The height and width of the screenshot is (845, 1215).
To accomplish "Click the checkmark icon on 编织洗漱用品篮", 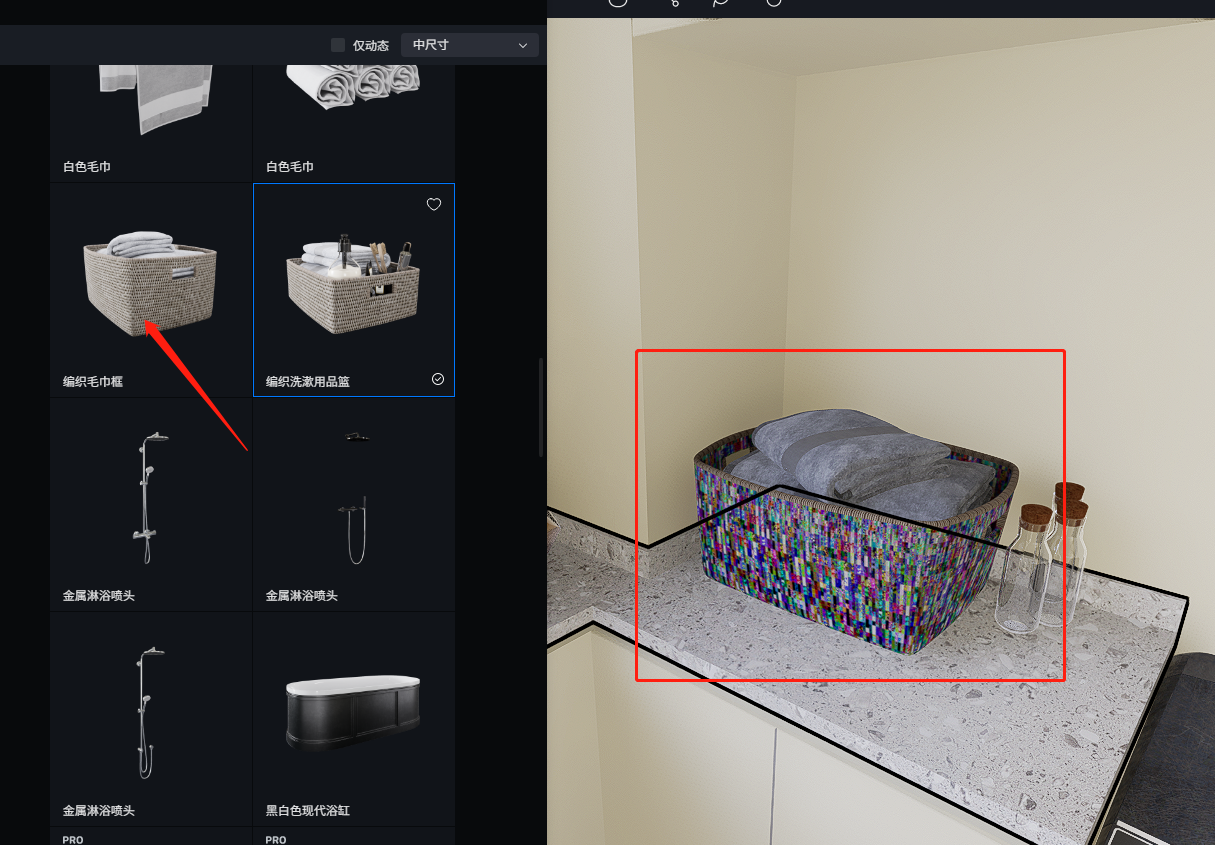I will click(x=437, y=379).
